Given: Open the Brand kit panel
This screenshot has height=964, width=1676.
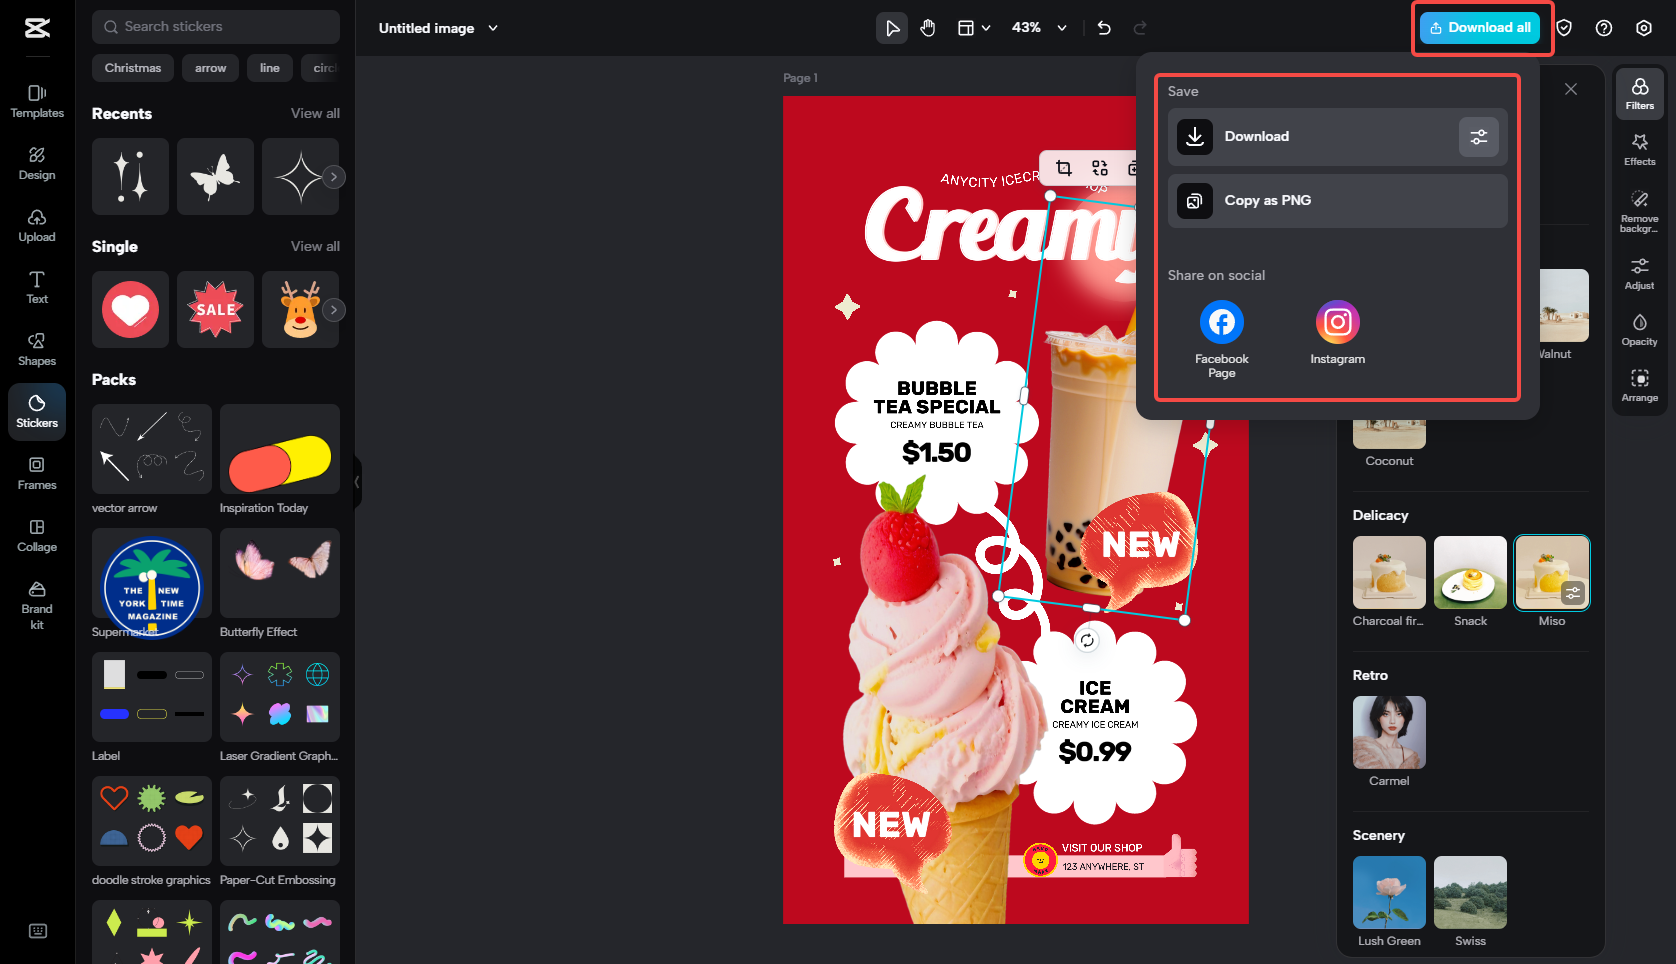Looking at the screenshot, I should click(37, 606).
